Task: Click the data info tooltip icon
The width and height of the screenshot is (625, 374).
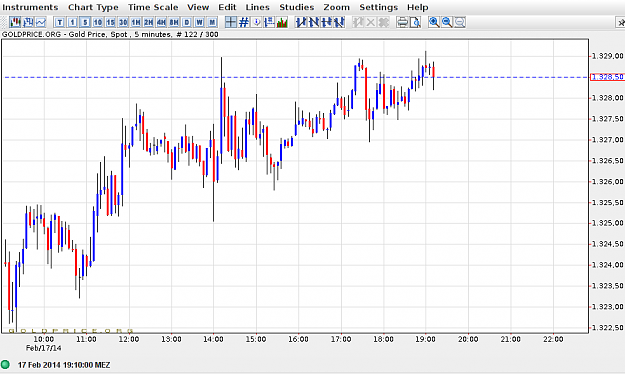Action: click(257, 22)
